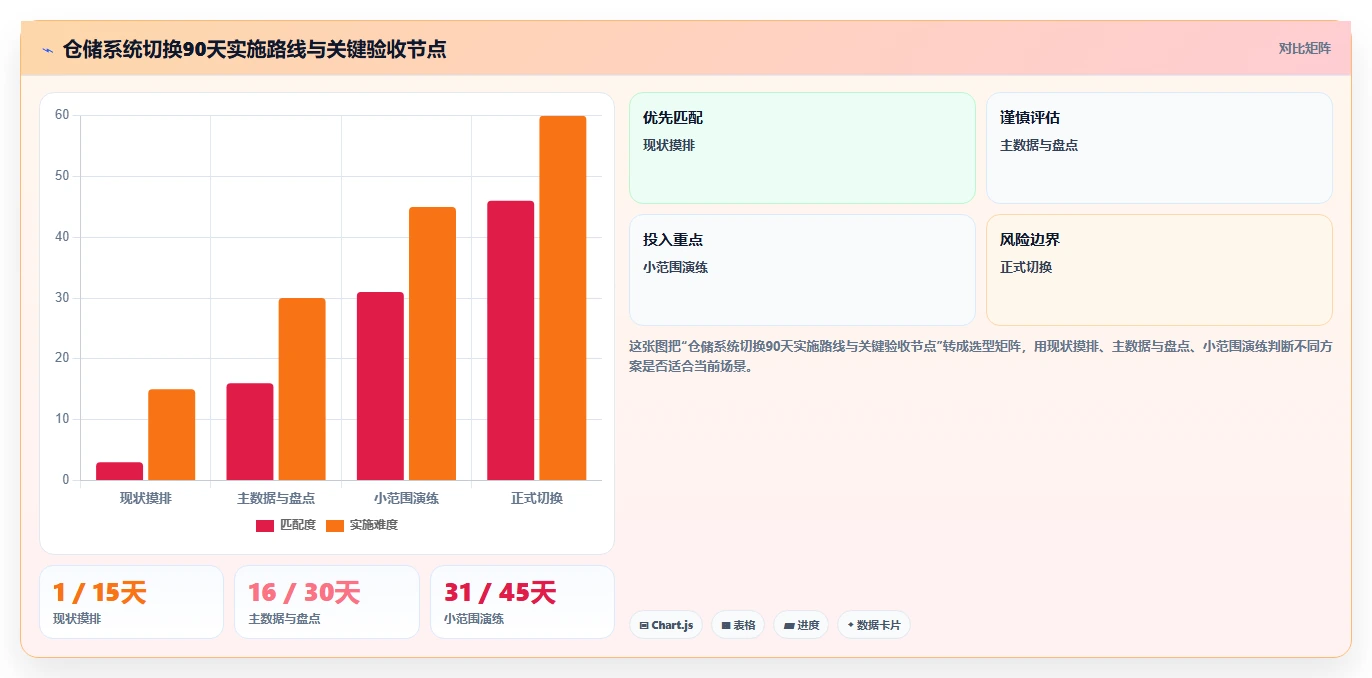This screenshot has height=678, width=1372.
Task: Click the lightning icon beside the title
Action: (x=47, y=50)
